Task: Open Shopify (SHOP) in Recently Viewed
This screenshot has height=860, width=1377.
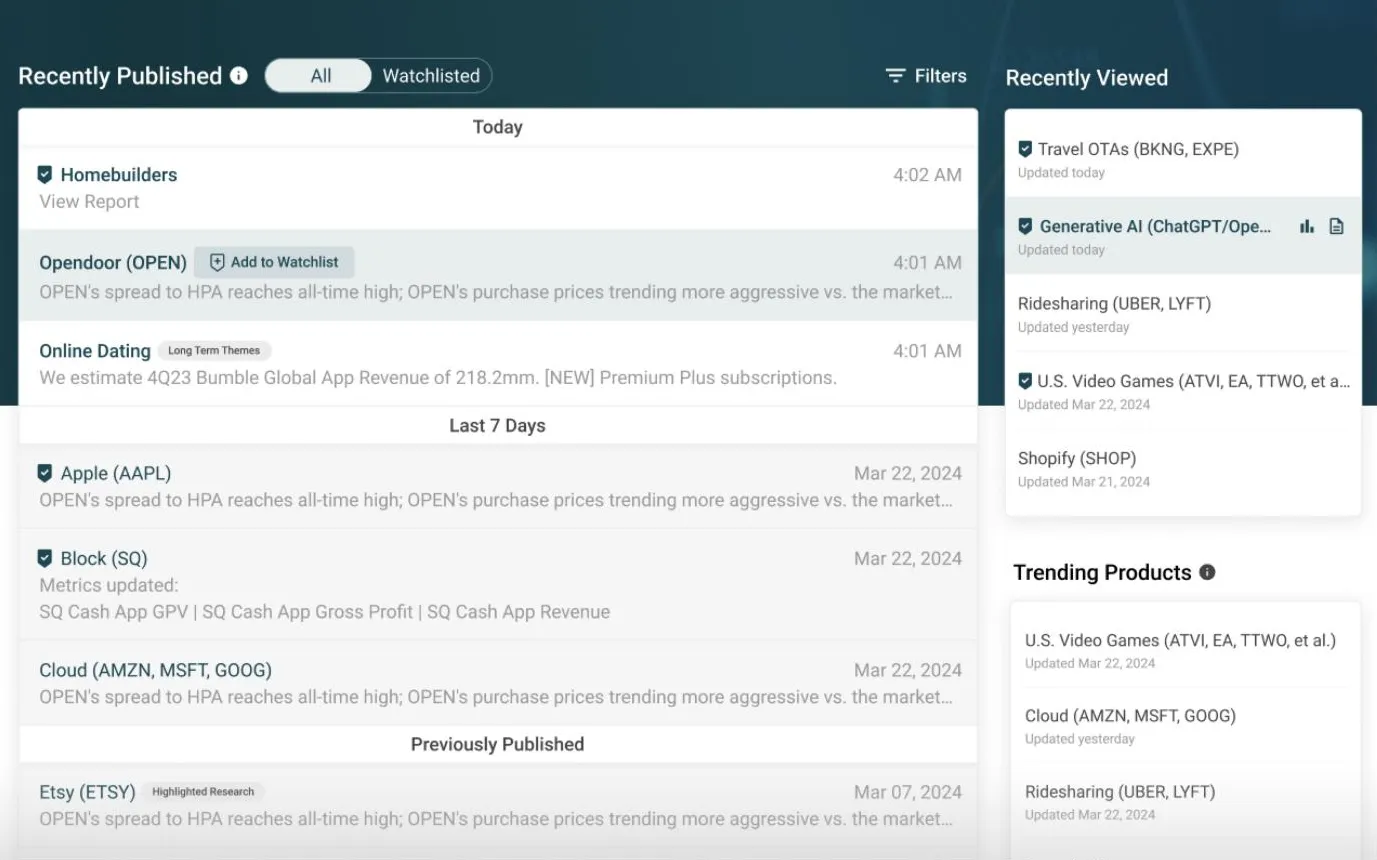Action: [1077, 458]
